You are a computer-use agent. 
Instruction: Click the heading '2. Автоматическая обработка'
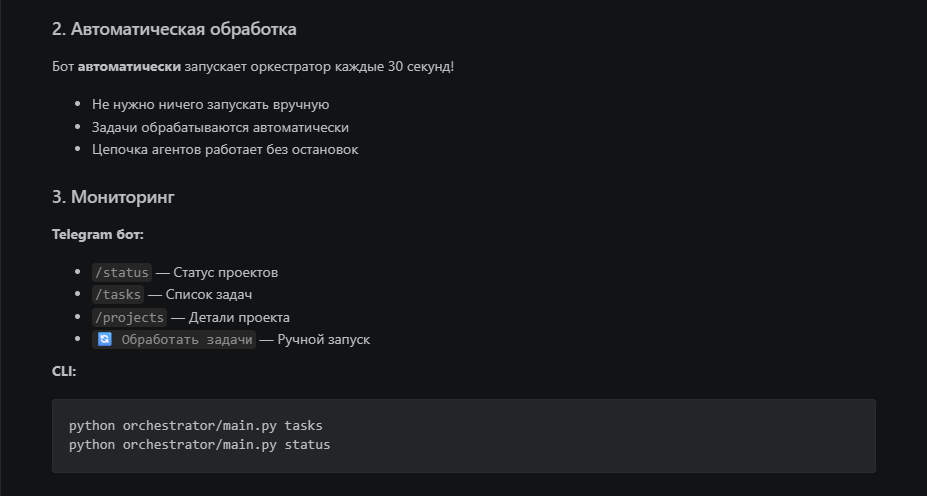coord(174,30)
